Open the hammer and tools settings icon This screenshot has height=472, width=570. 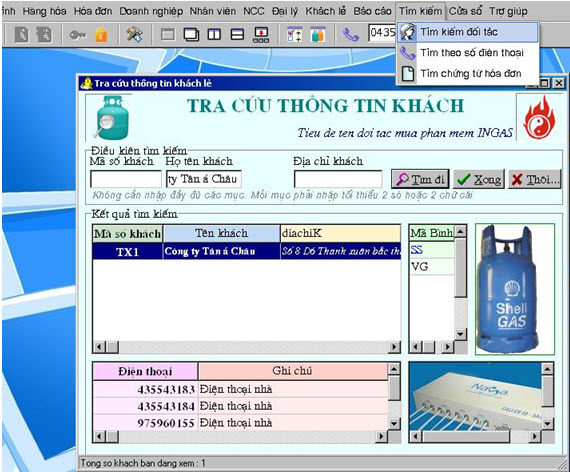tap(134, 35)
